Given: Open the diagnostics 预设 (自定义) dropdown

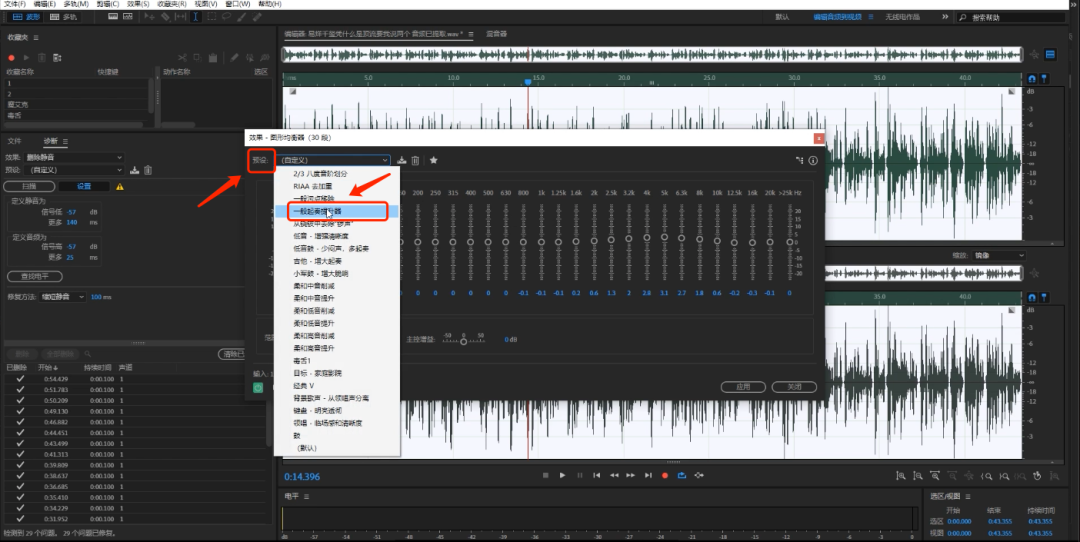Looking at the screenshot, I should [74, 170].
